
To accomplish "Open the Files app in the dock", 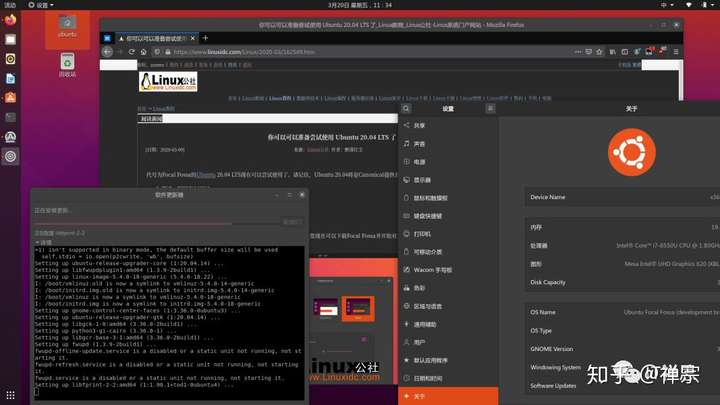I will [10, 39].
